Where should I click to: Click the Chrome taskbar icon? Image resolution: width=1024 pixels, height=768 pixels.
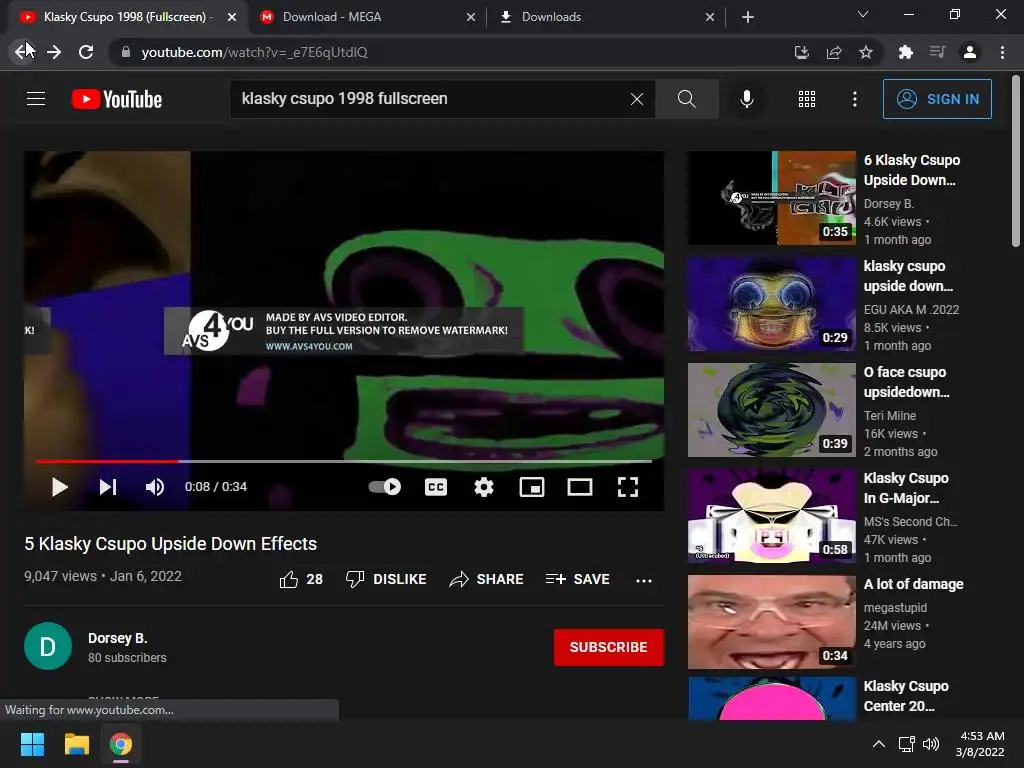[121, 744]
